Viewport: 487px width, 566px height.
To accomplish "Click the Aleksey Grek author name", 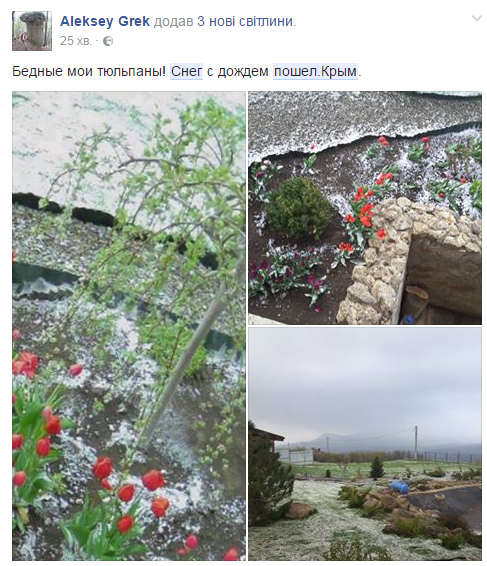I will click(105, 22).
